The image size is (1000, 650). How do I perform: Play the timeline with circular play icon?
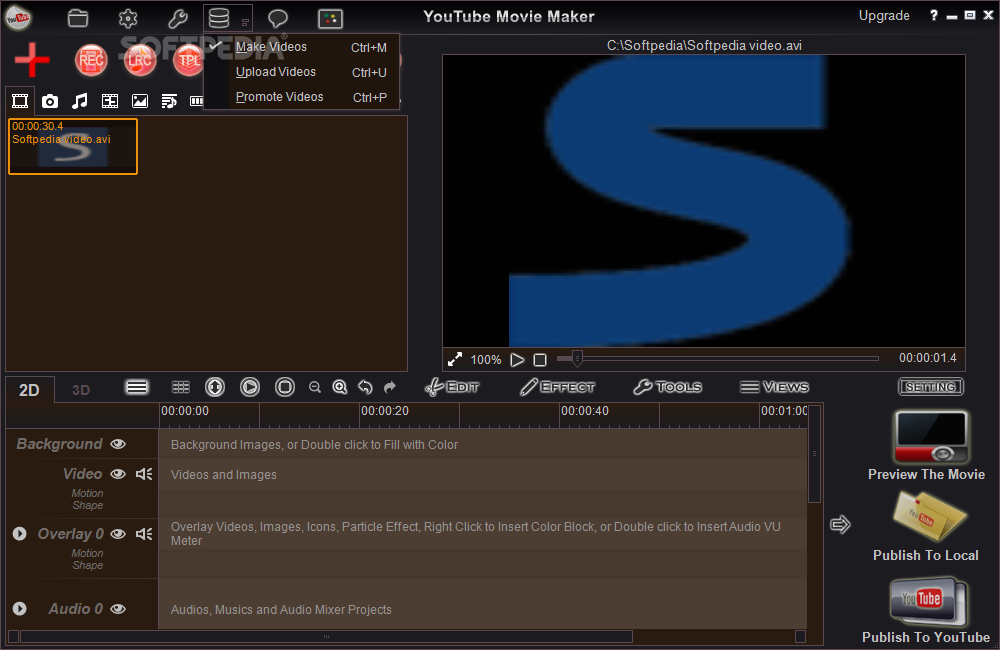[250, 387]
